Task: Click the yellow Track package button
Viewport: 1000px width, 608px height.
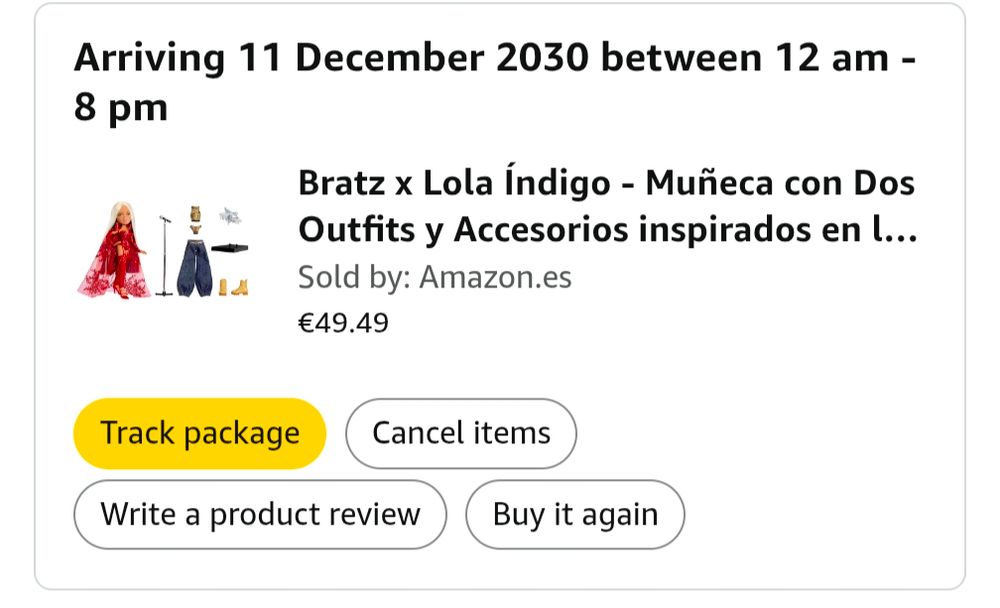Action: click(200, 434)
